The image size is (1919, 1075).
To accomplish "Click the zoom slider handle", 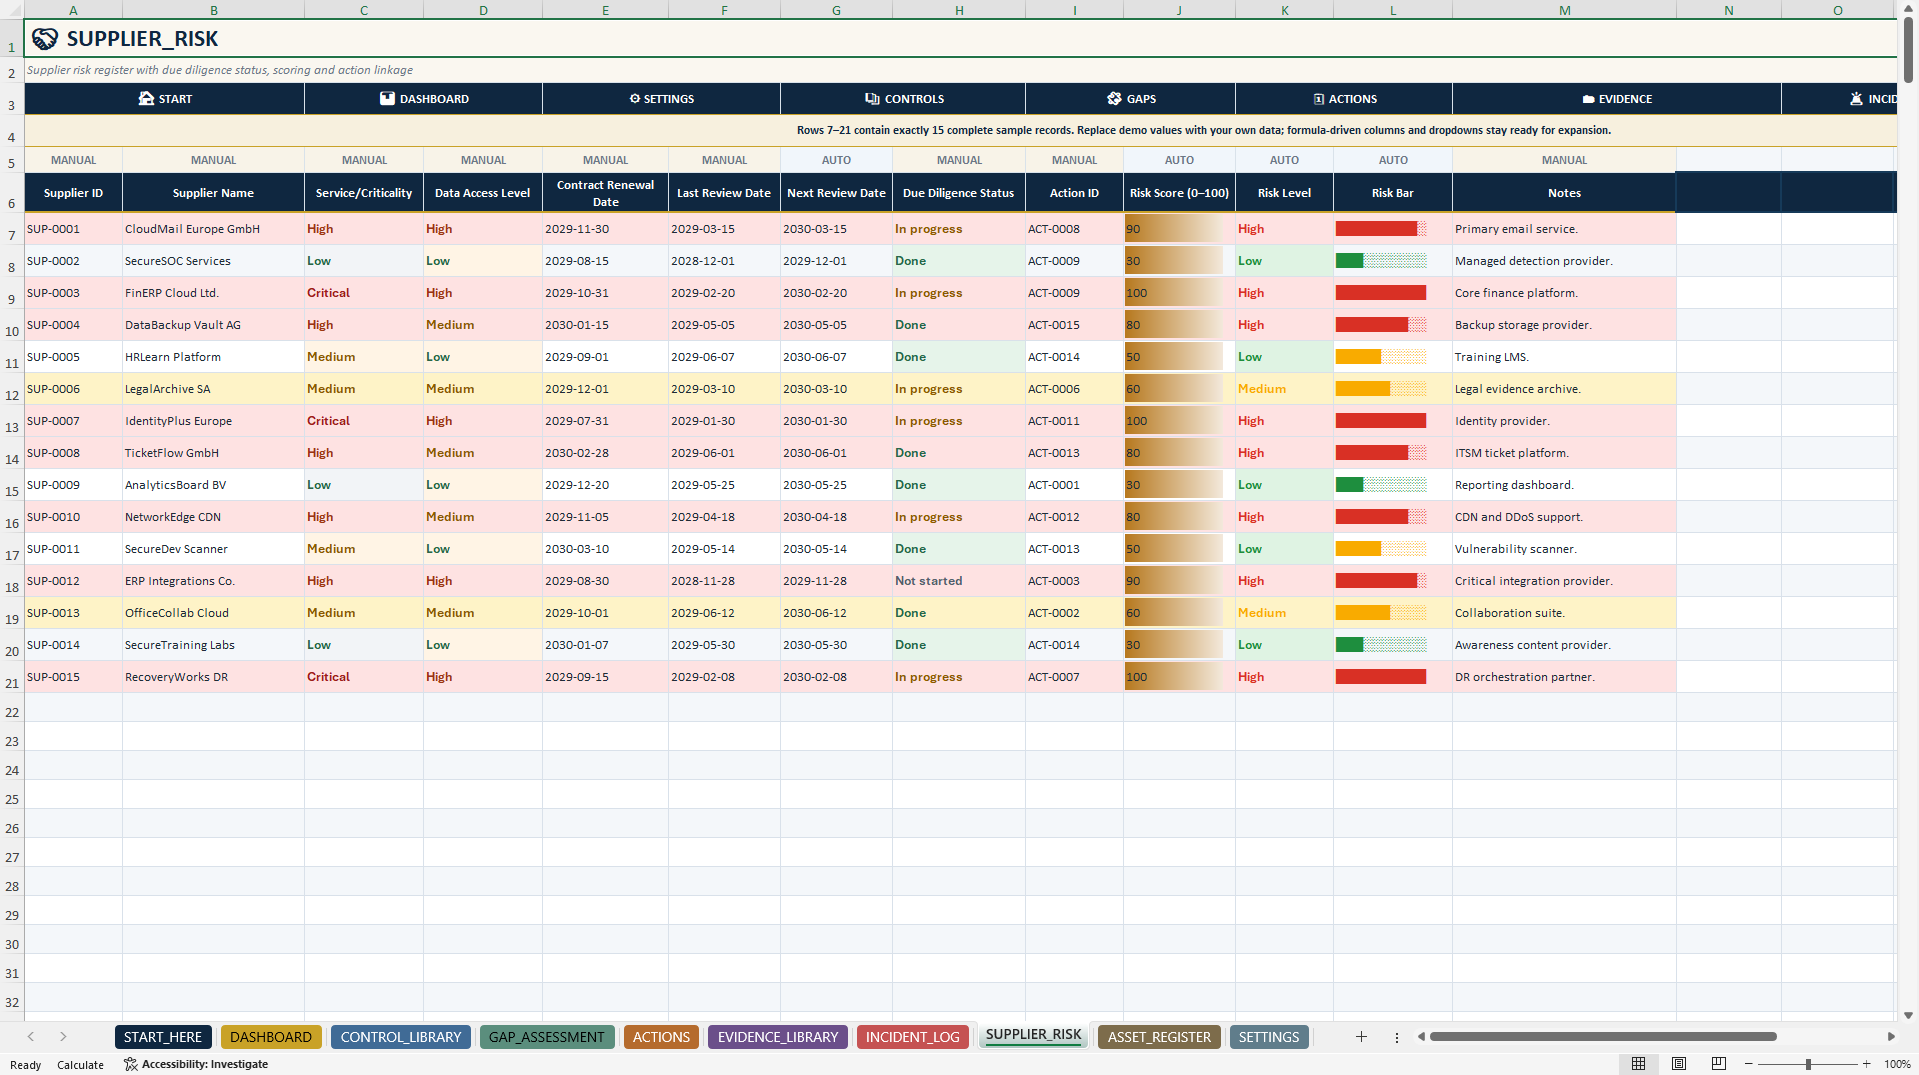I will 1808,1064.
